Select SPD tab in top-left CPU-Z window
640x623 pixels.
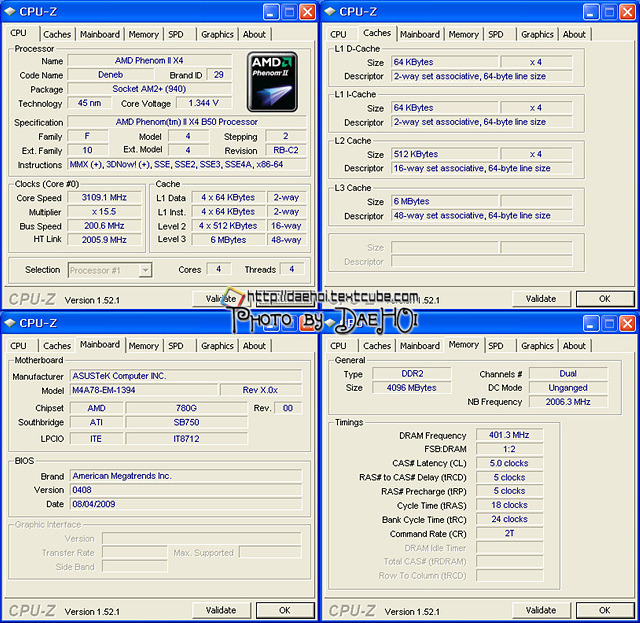coord(176,34)
